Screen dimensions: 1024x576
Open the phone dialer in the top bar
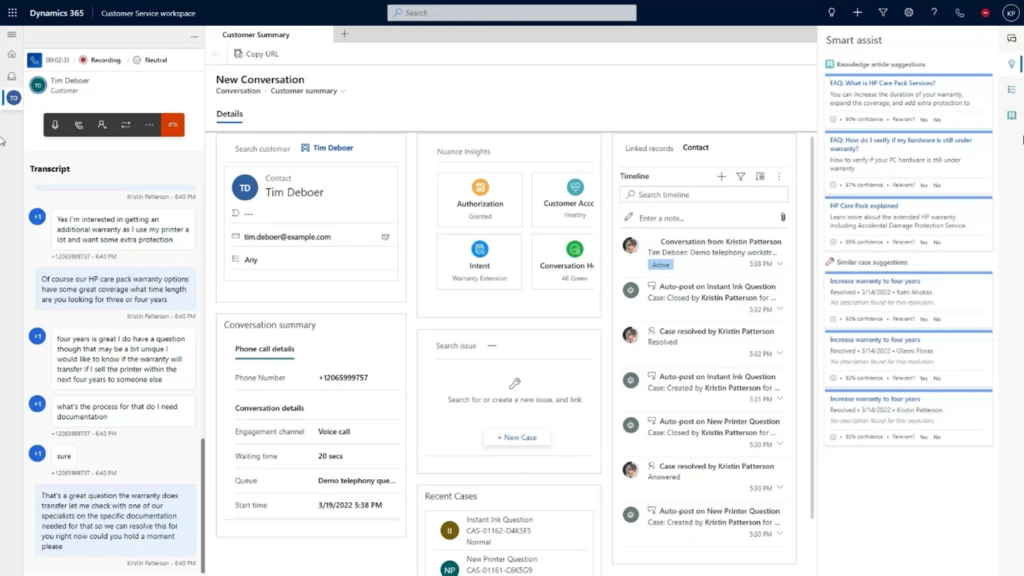tap(958, 12)
